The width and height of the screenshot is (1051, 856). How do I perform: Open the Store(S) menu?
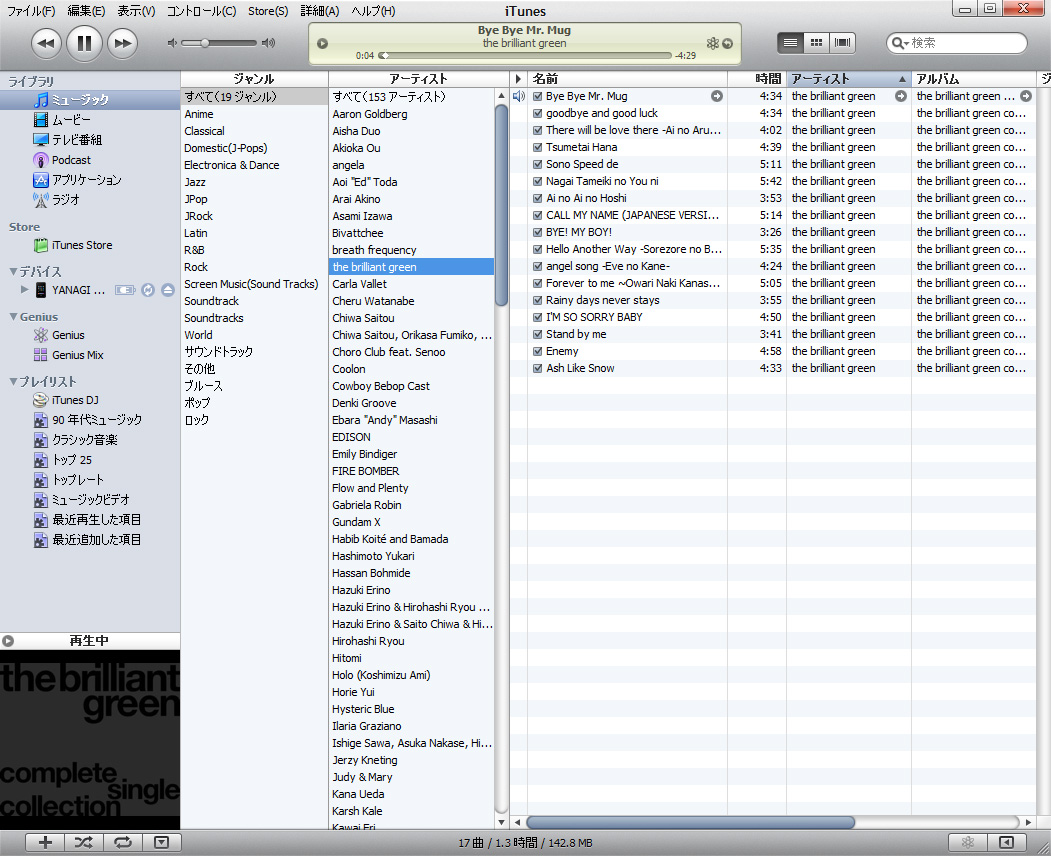[x=268, y=11]
